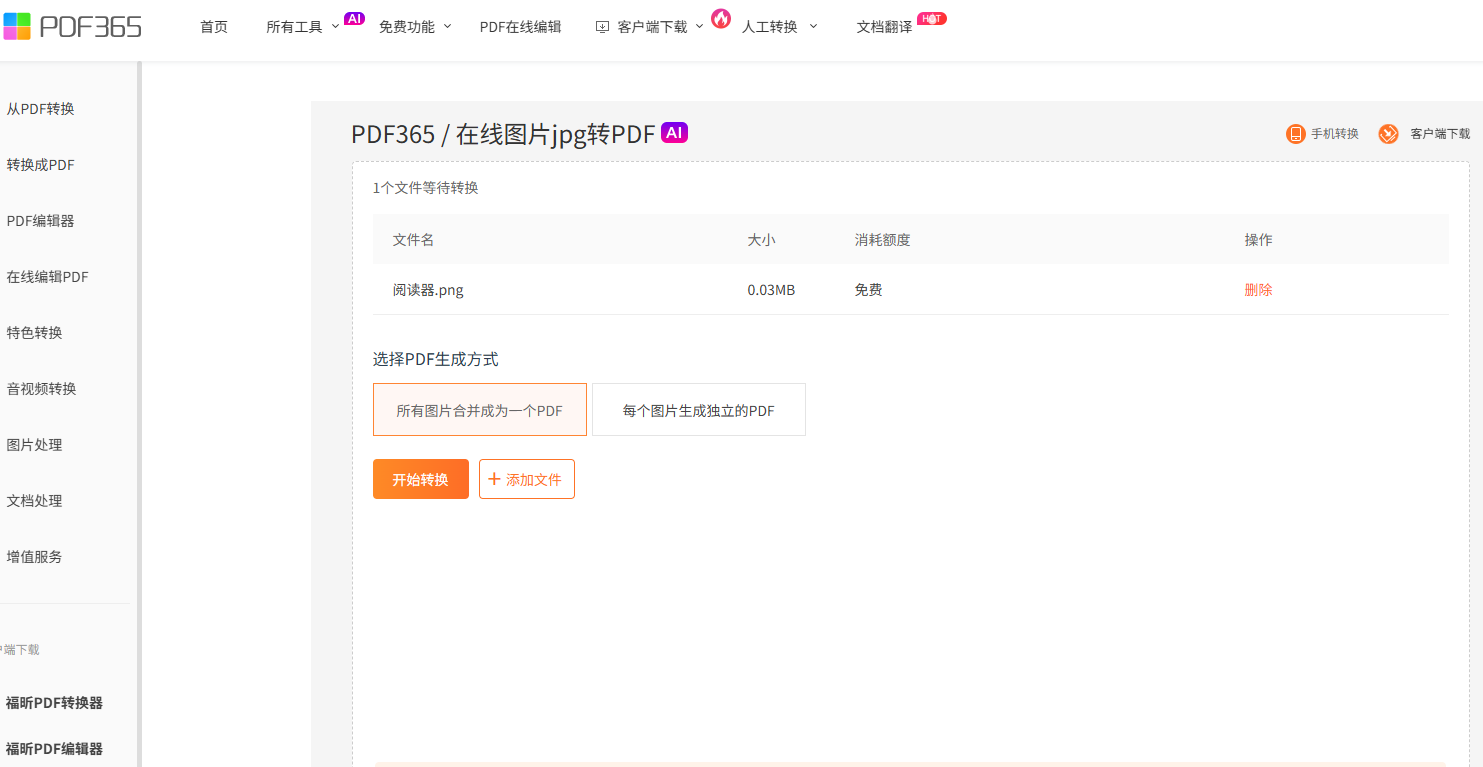Open the 从PDF转换 sidebar category
Image resolution: width=1483 pixels, height=767 pixels.
pyautogui.click(x=41, y=109)
